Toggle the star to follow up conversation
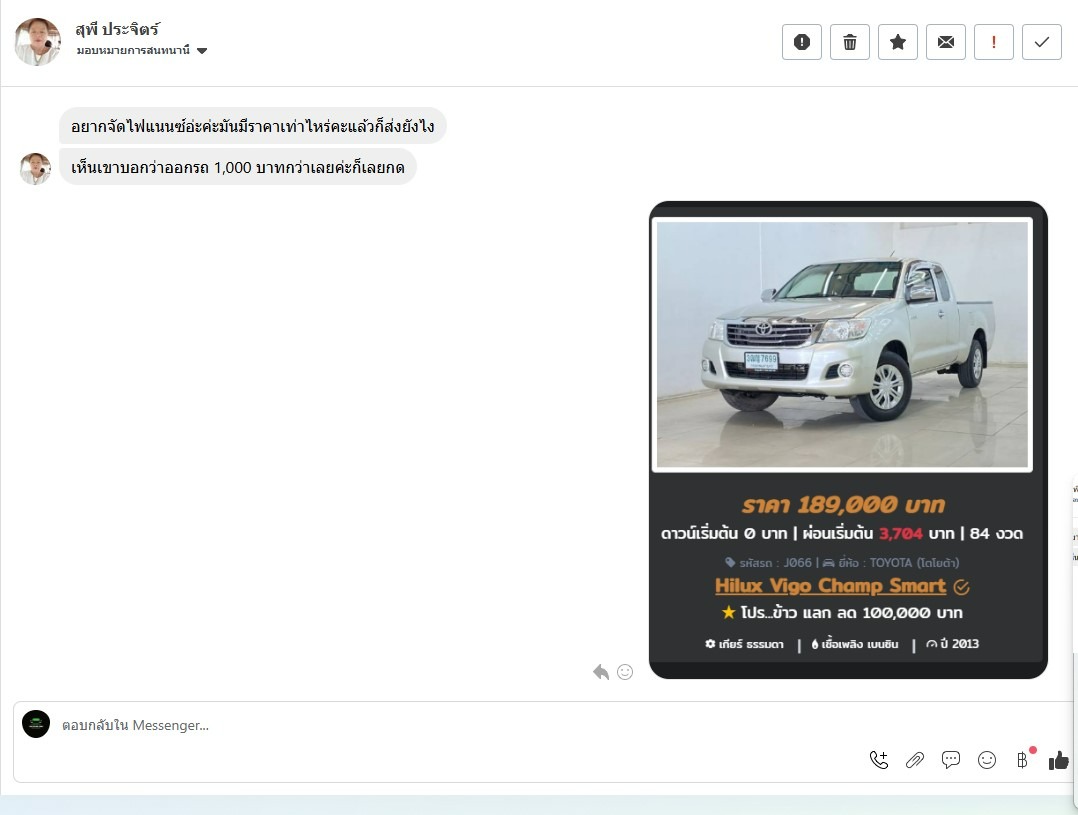Viewport: 1078px width, 815px height. click(x=897, y=42)
